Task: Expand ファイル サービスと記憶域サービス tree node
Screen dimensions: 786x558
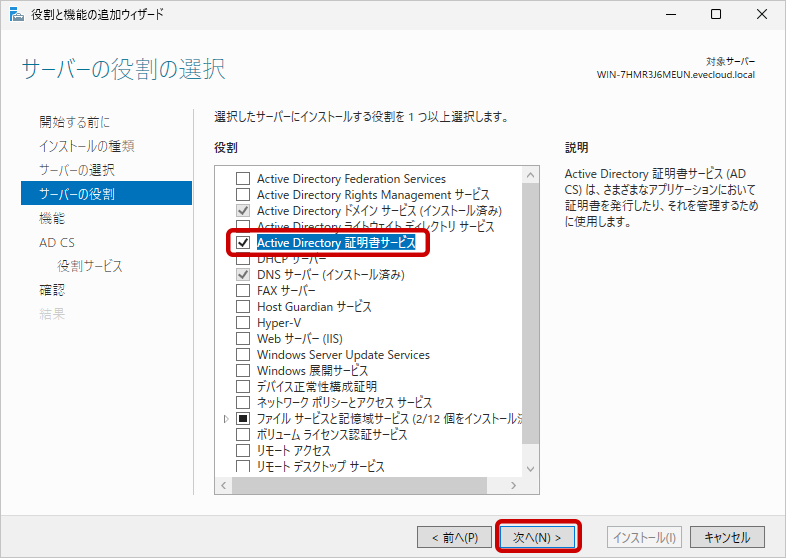Action: pyautogui.click(x=227, y=419)
